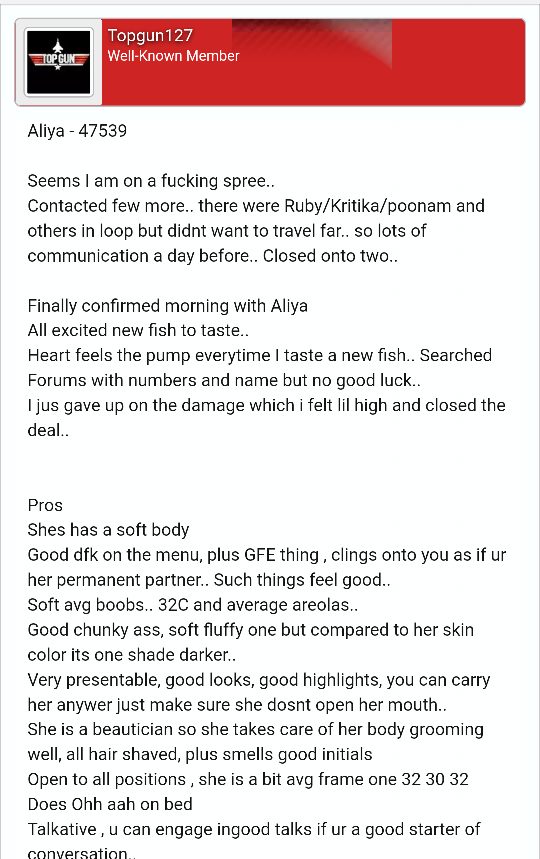Click the word deal.. in post
540x859 pixels.
tap(48, 430)
